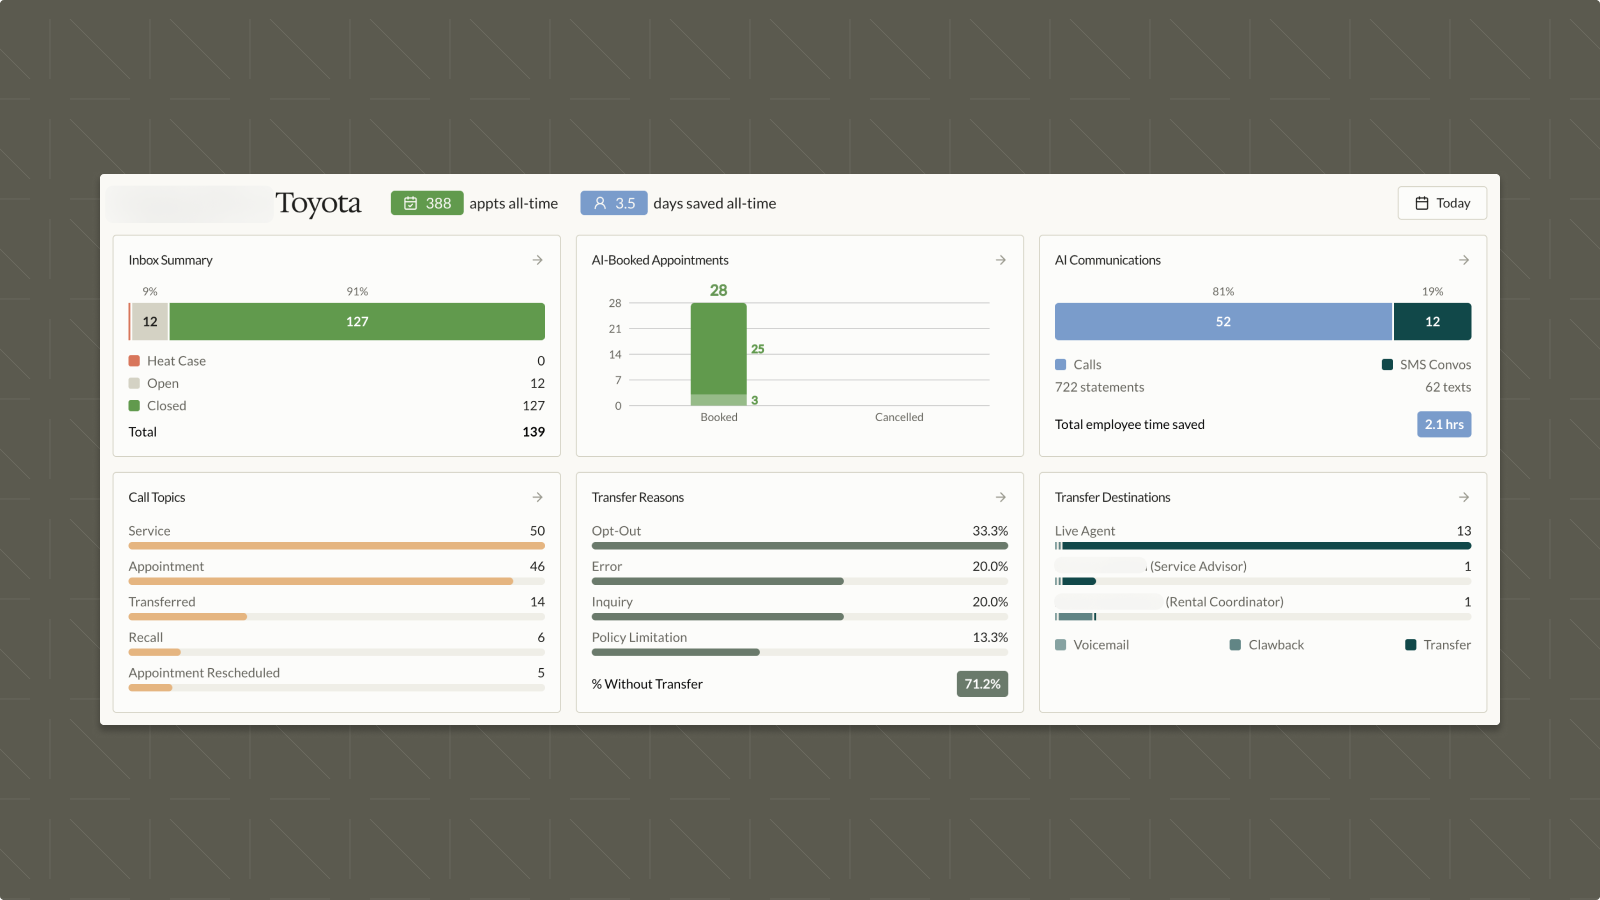Click the calendar icon beside 388 appts
Viewport: 1600px width, 900px height.
click(x=410, y=203)
